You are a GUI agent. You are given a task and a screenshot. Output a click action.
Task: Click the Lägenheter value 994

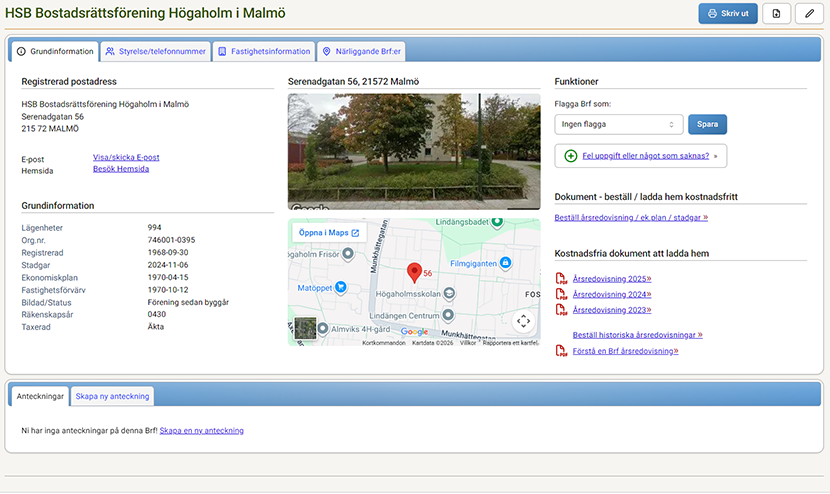[155, 227]
